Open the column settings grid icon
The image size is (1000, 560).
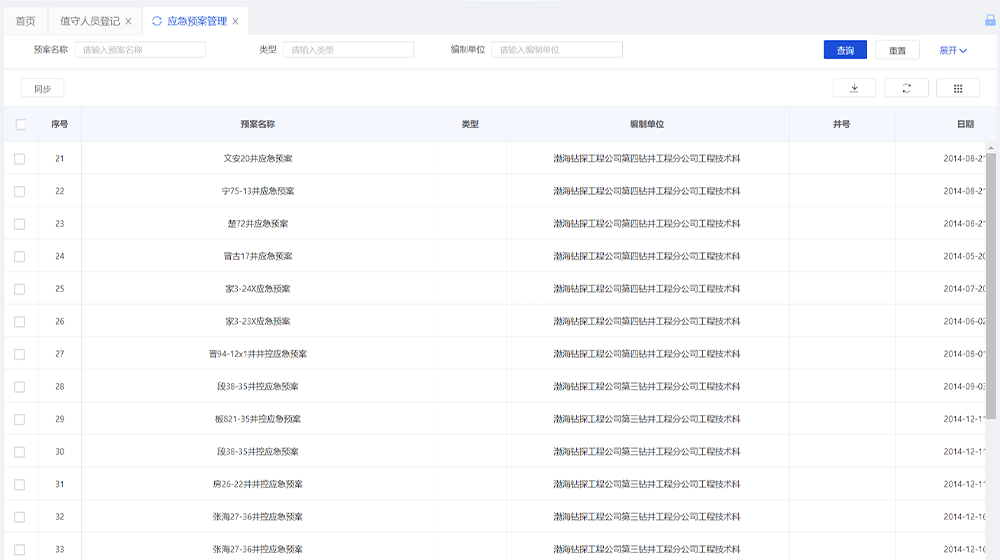tap(958, 88)
